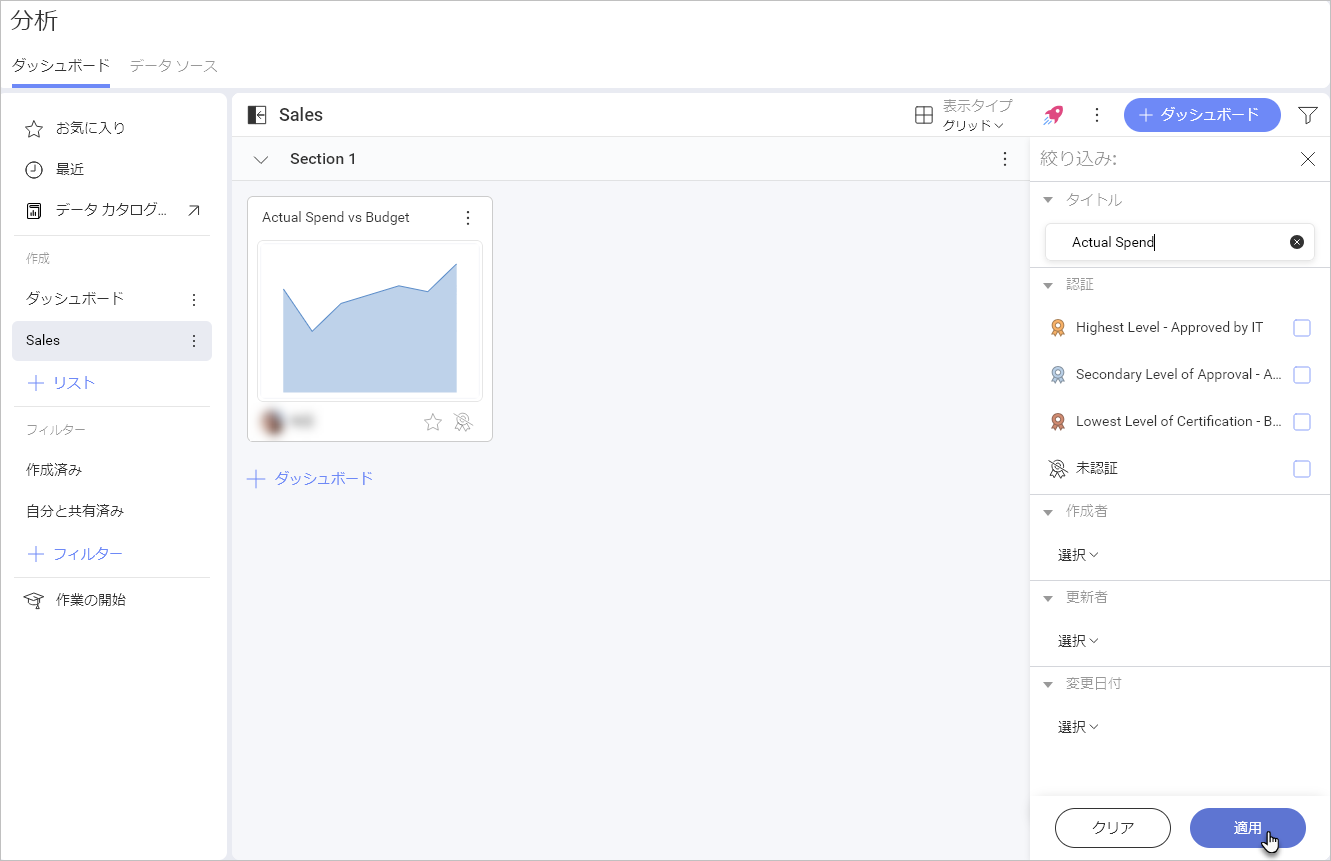The height and width of the screenshot is (861, 1331).
Task: Click the external link arrow beside データ カタログ
Action: tap(194, 210)
